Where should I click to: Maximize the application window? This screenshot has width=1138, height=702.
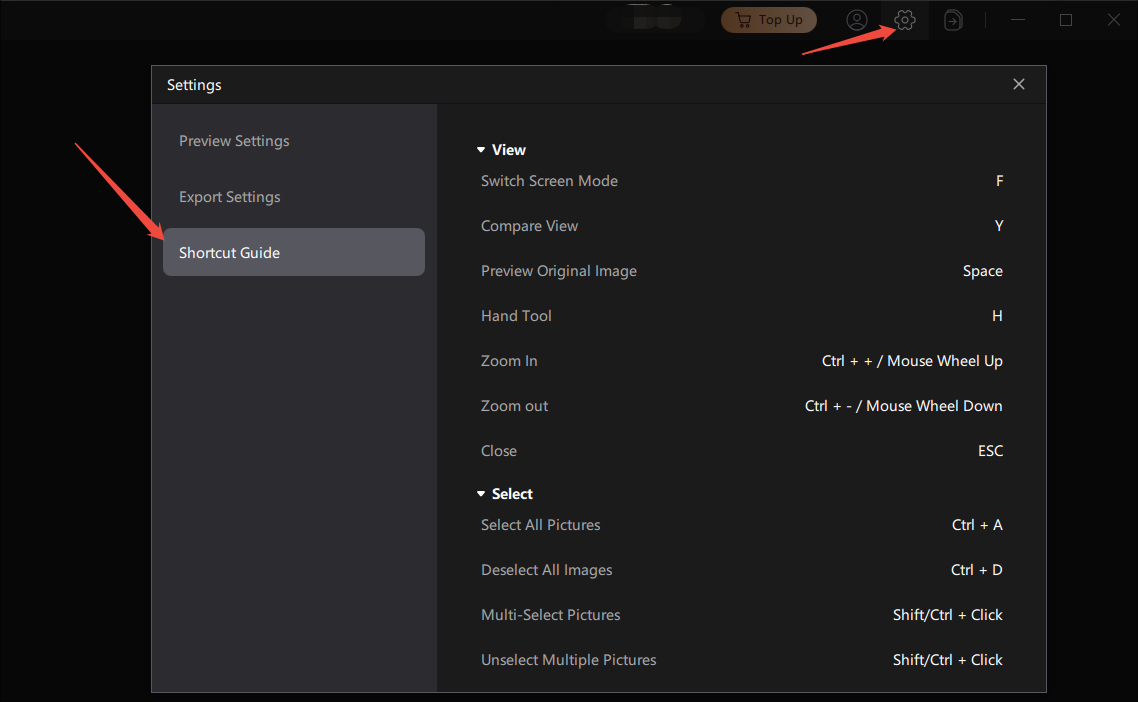click(x=1066, y=20)
